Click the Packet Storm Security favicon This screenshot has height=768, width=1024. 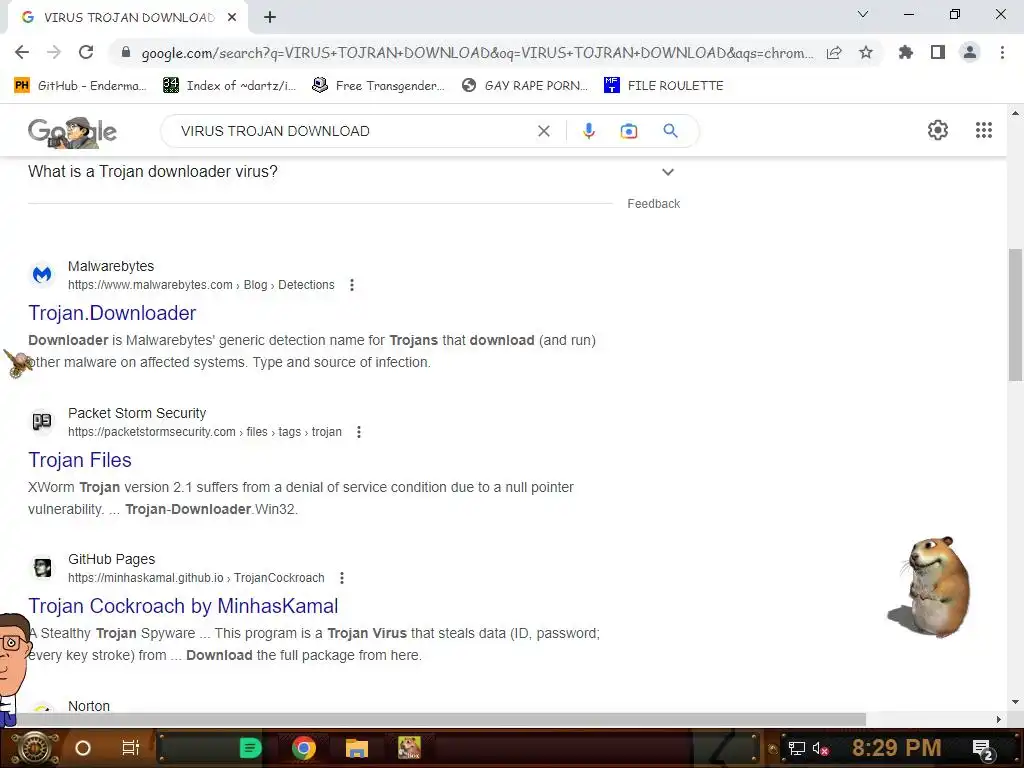click(42, 421)
